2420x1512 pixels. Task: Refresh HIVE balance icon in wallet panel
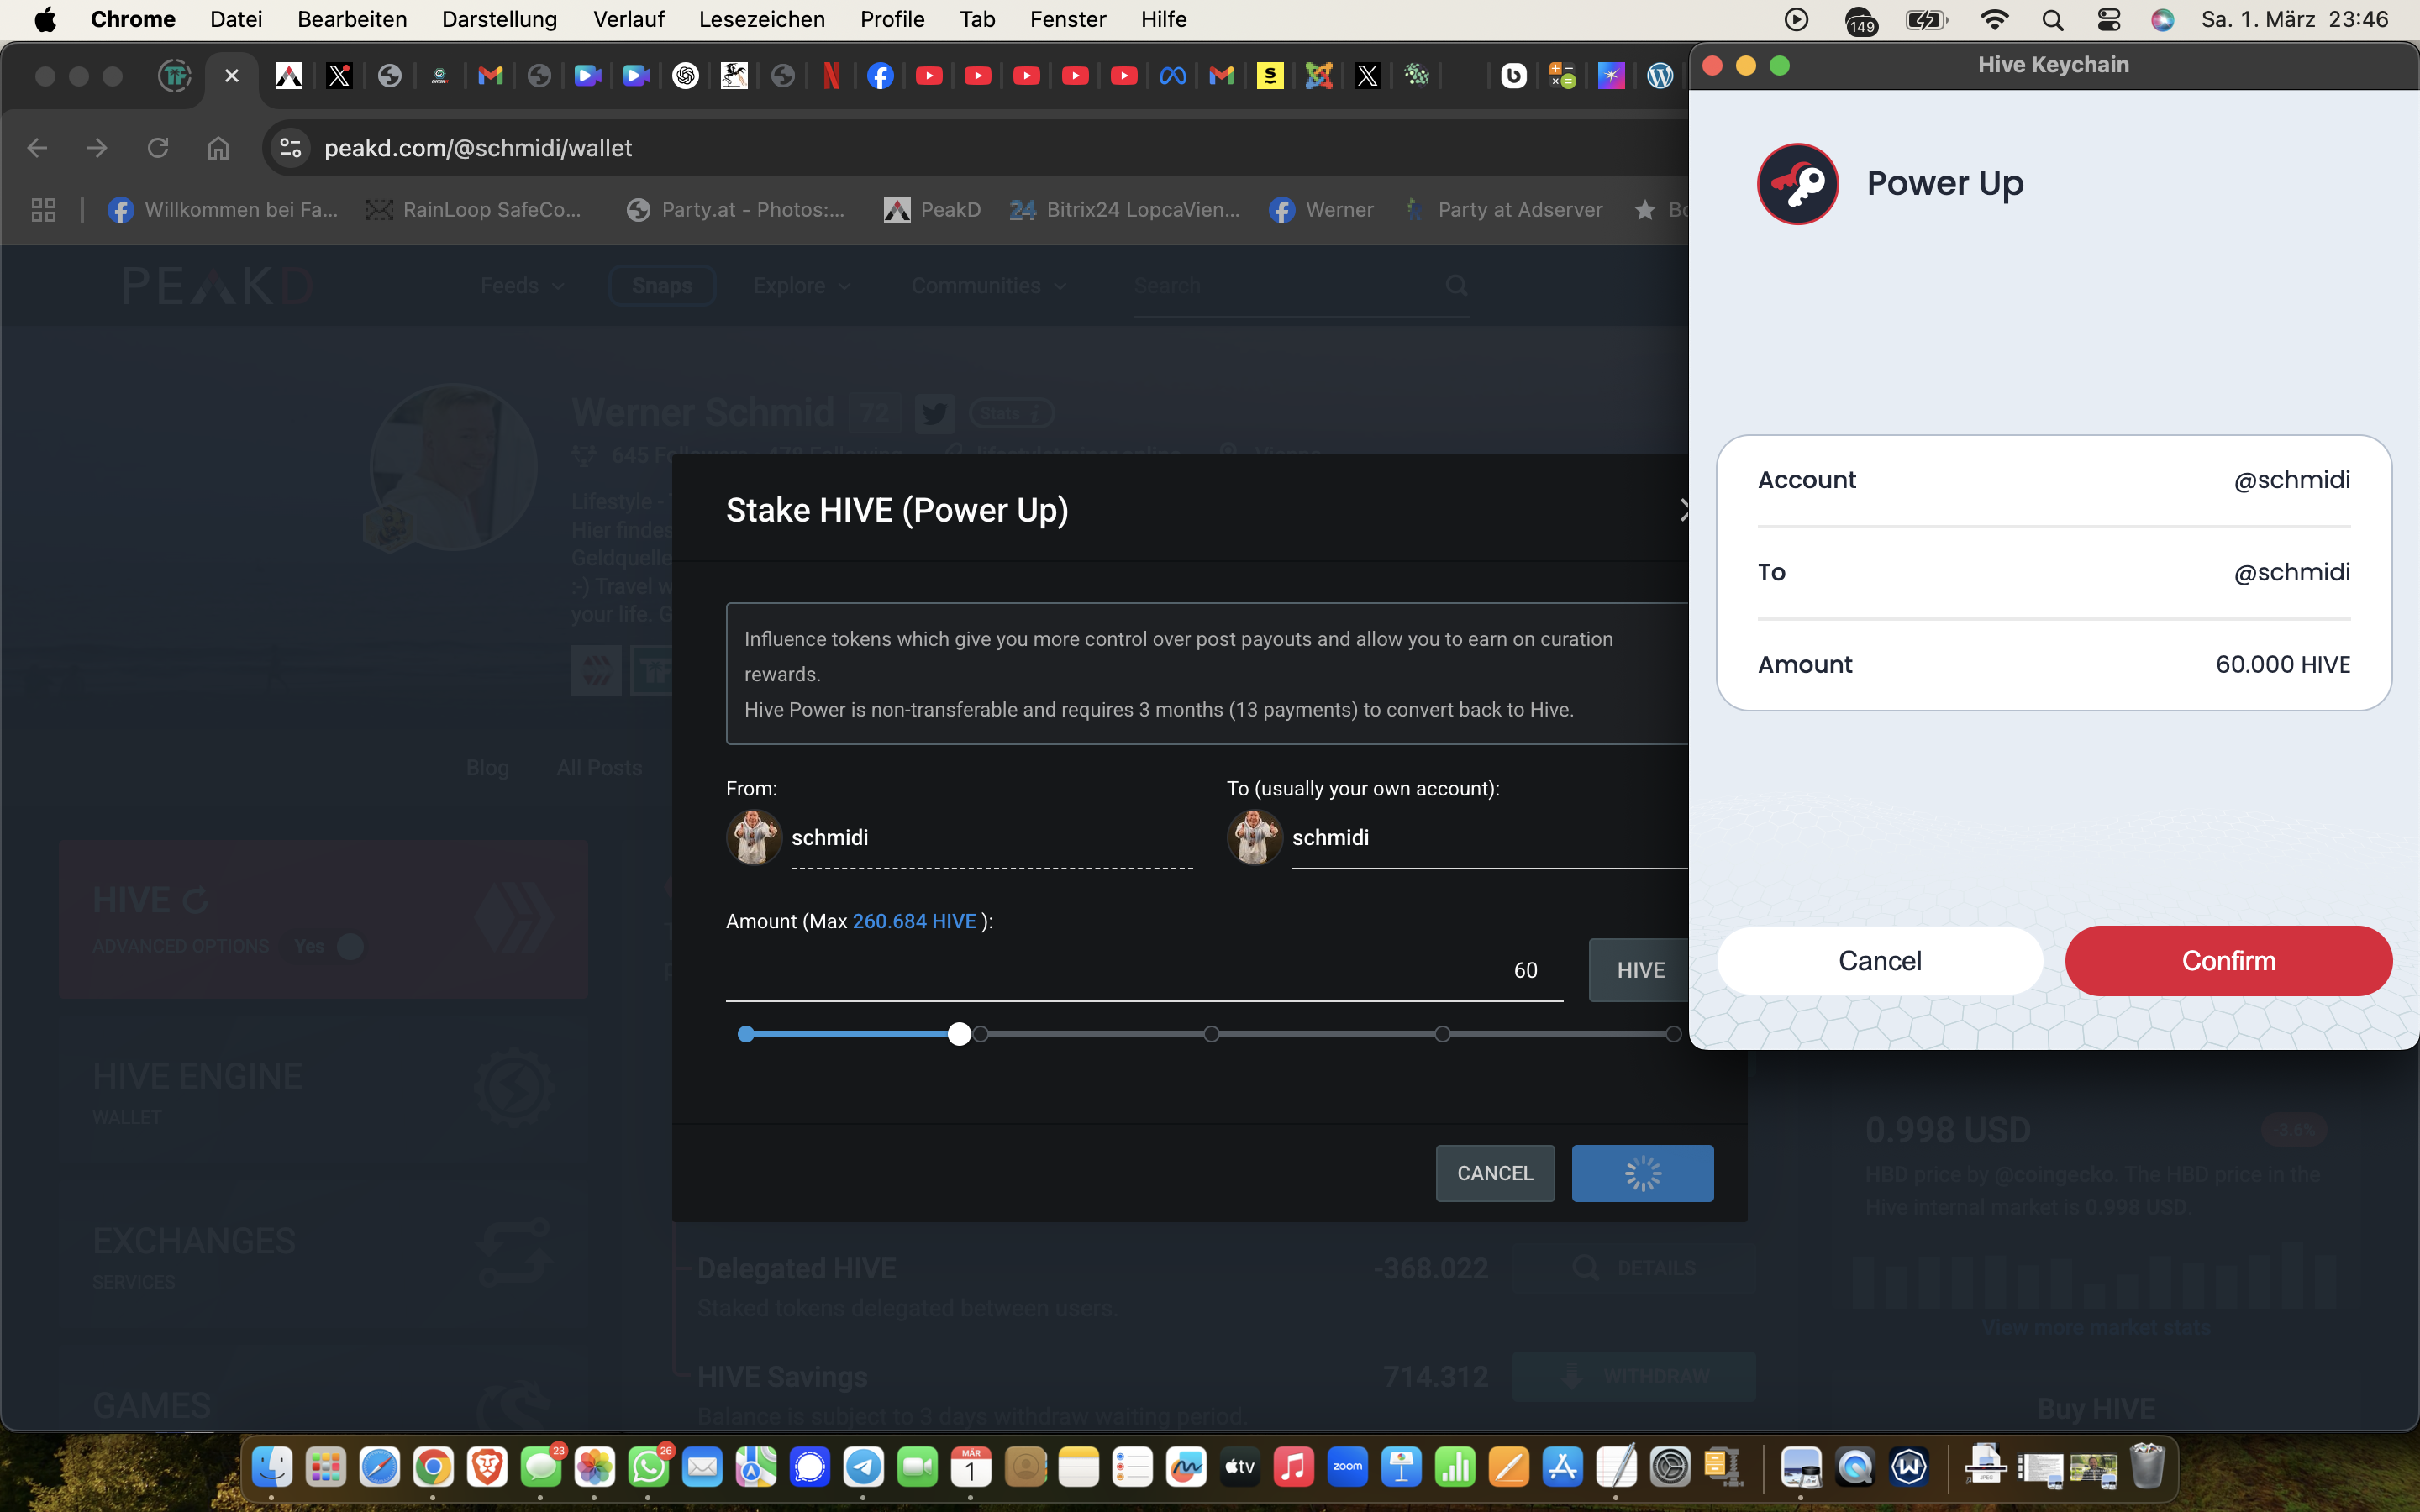[196, 900]
